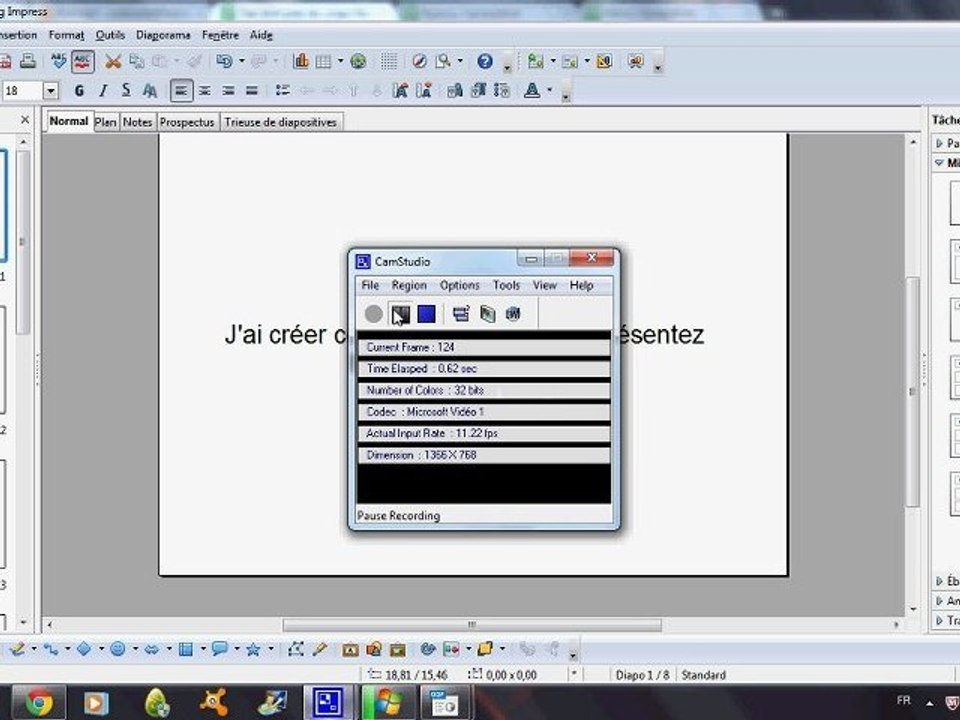Click the Insert table icon
960x720 pixels.
(x=323, y=61)
